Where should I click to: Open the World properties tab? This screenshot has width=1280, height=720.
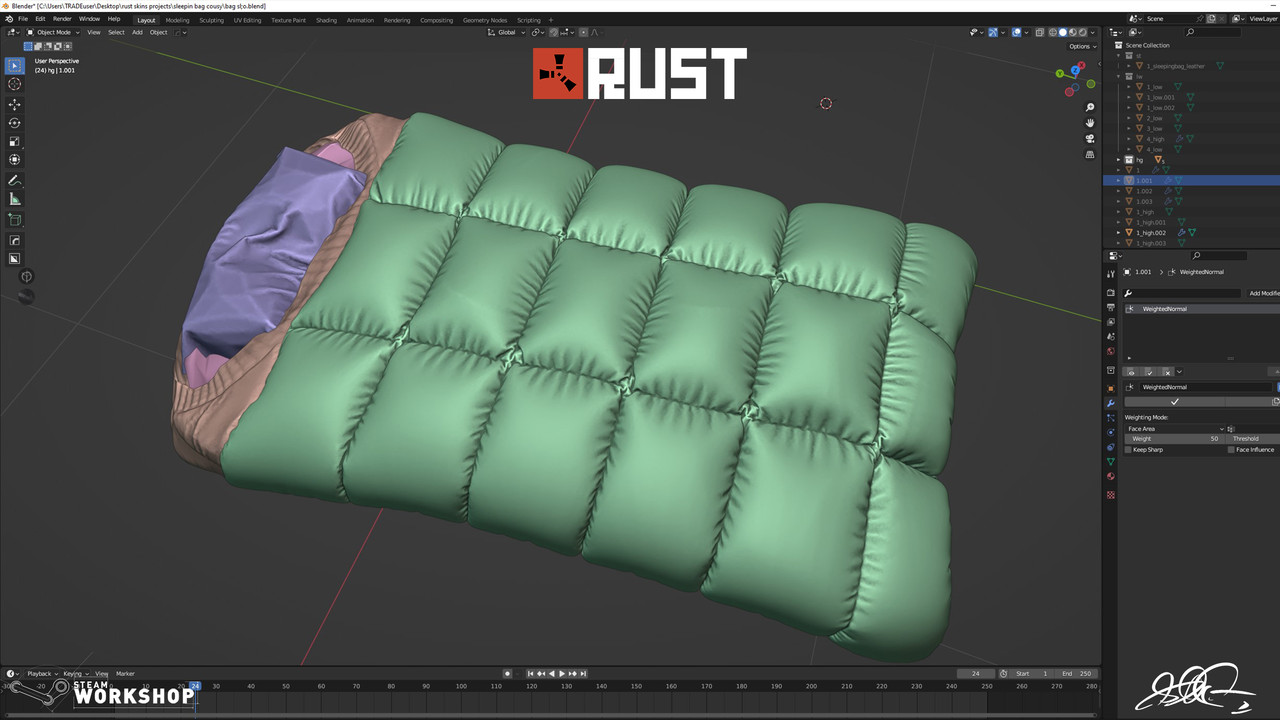coord(1110,351)
